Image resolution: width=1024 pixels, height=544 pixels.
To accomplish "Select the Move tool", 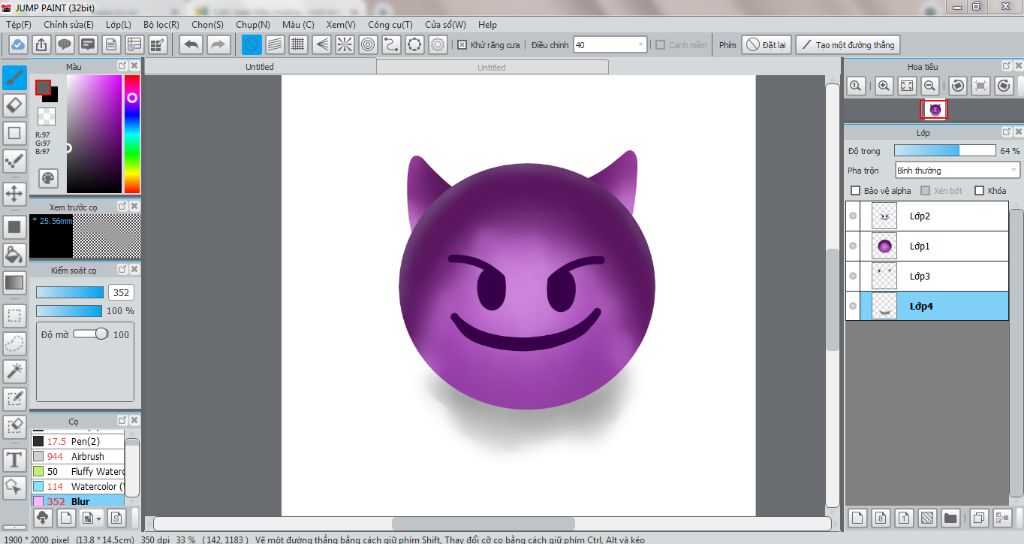I will (14, 193).
